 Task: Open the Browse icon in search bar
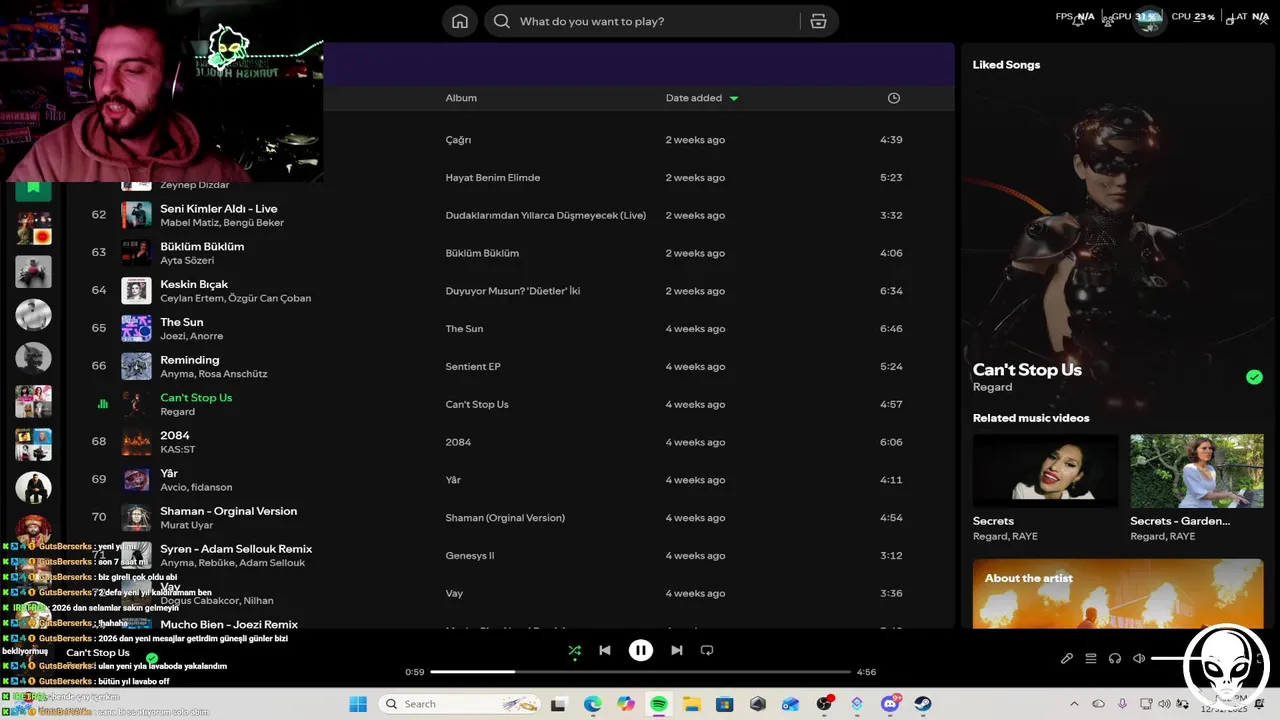click(818, 21)
